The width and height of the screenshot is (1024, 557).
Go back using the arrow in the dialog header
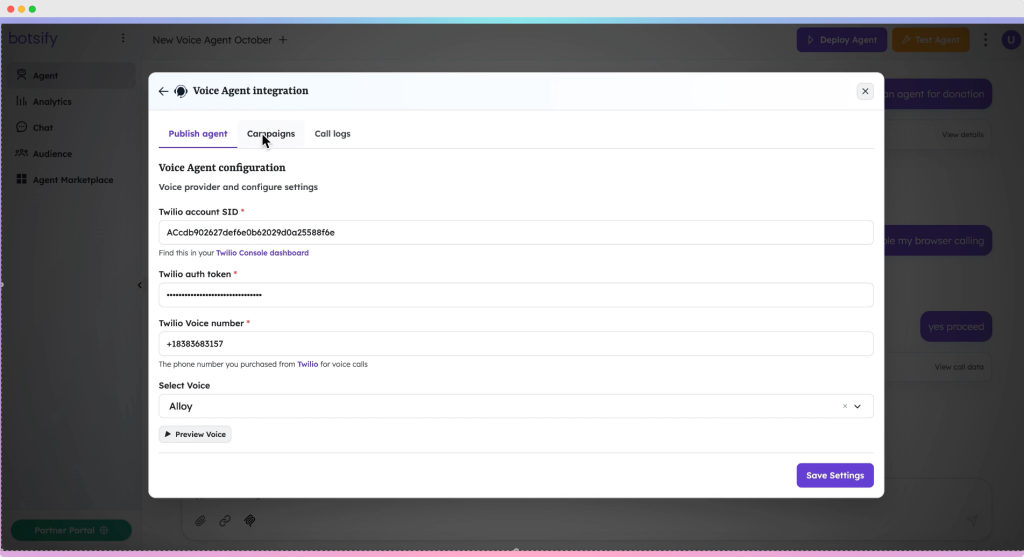[x=163, y=91]
